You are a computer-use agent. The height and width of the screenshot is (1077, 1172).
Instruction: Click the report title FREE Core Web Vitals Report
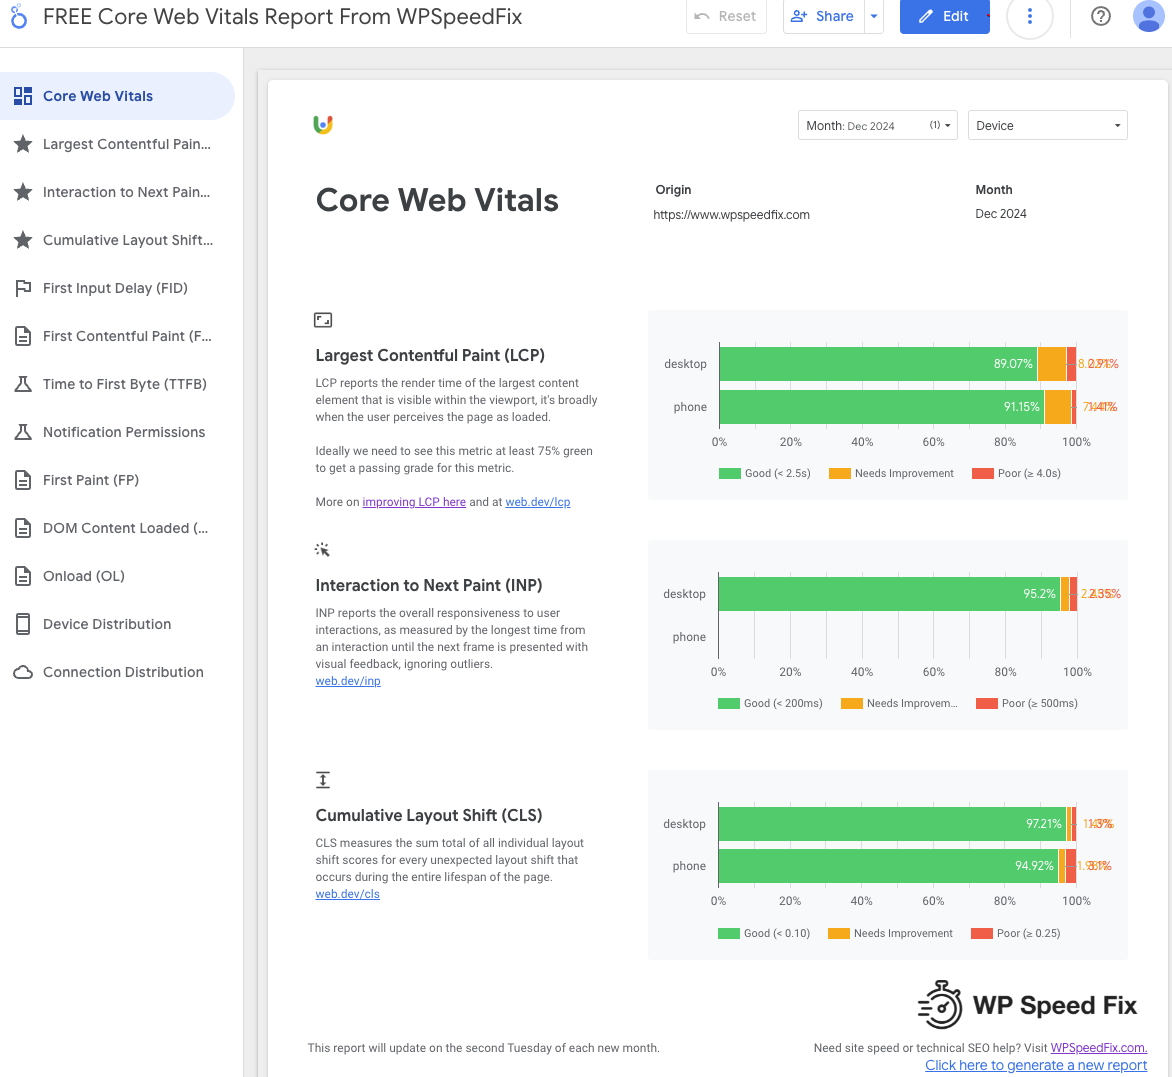coord(283,16)
